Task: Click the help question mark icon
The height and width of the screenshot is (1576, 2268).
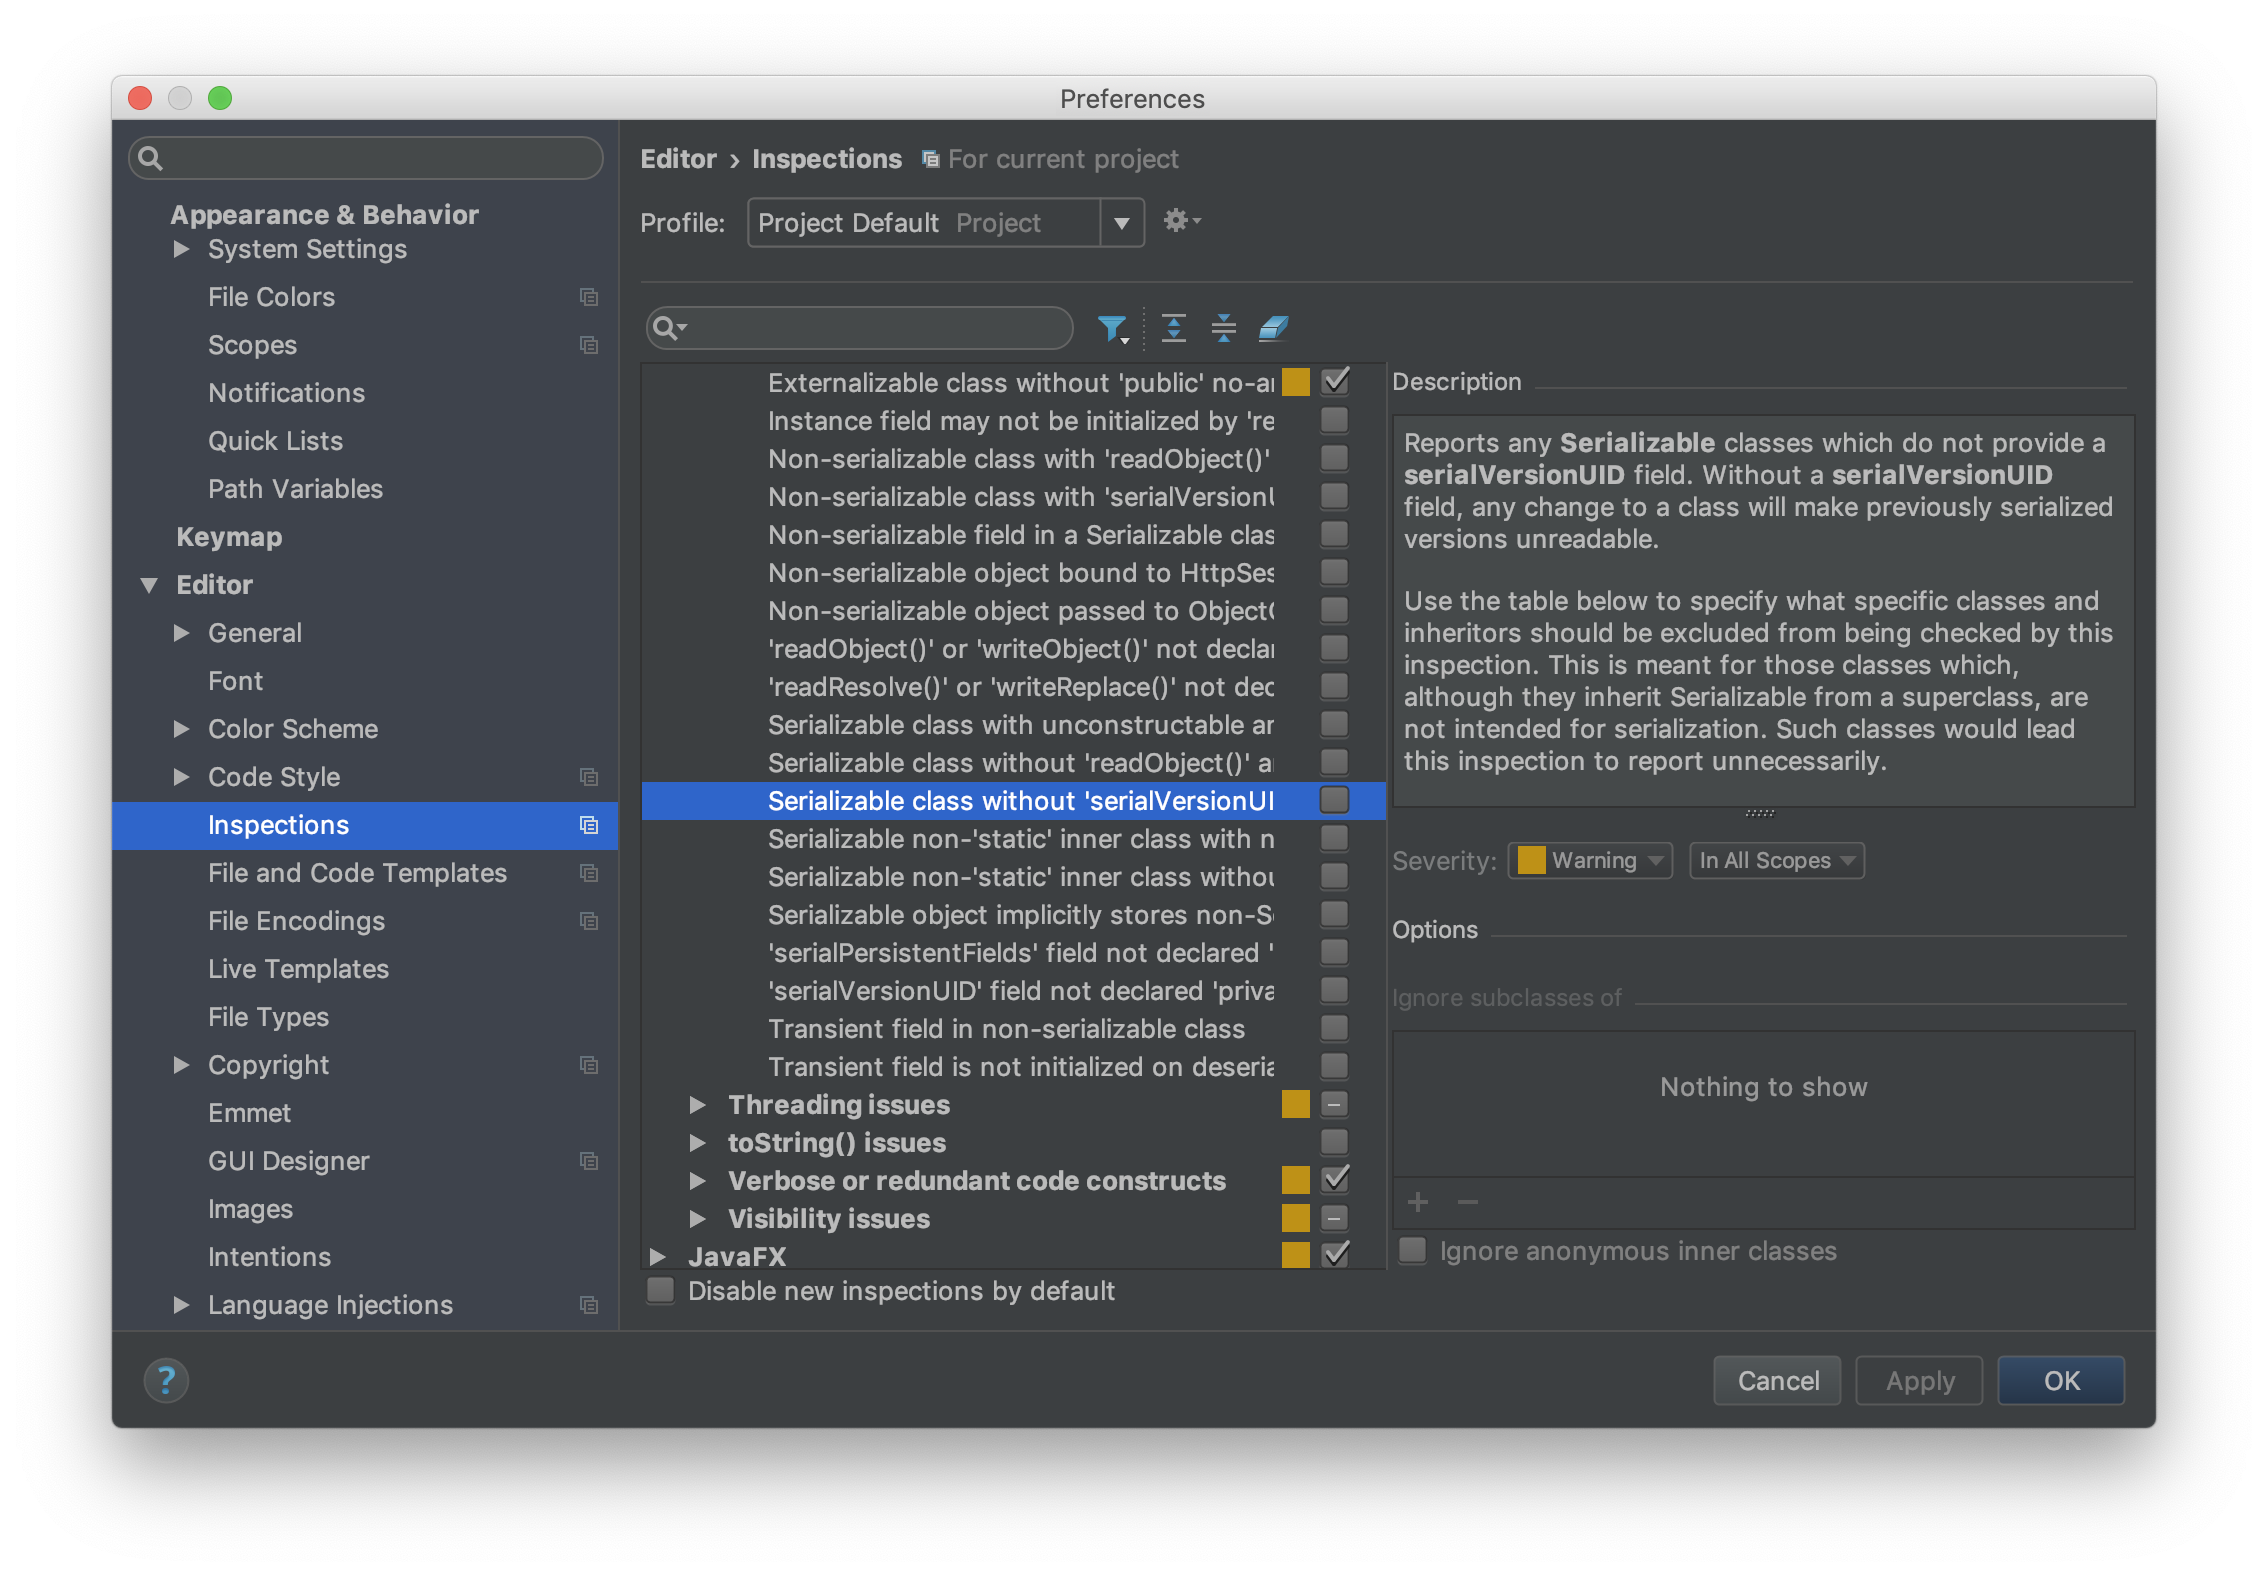Action: point(166,1381)
